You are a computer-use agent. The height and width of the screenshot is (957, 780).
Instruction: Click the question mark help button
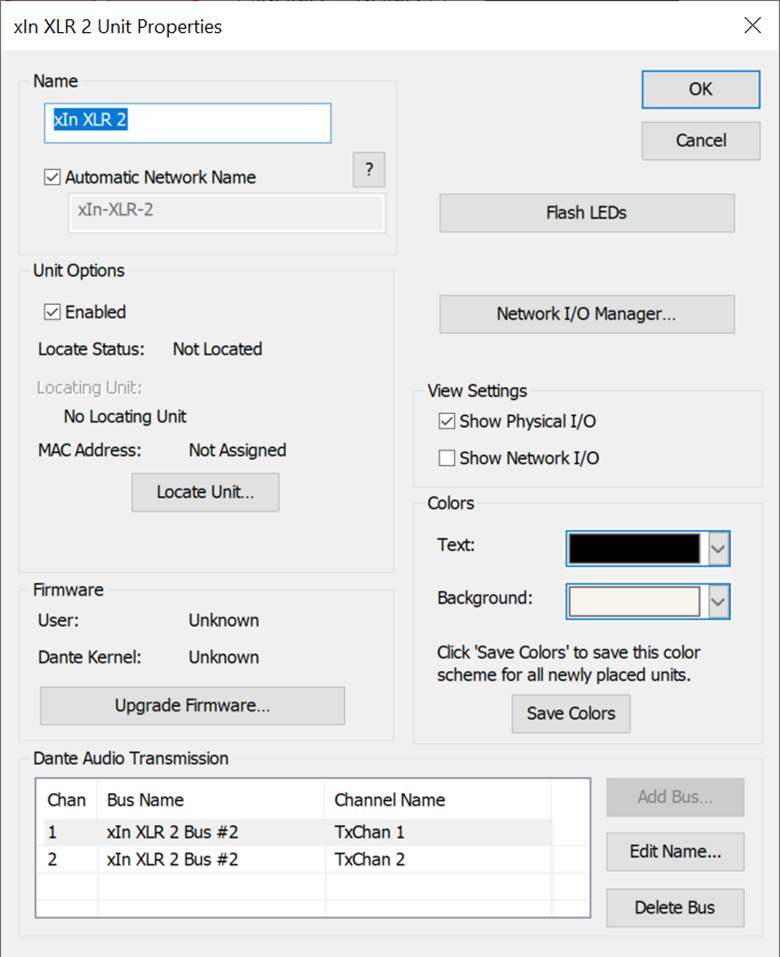click(369, 170)
